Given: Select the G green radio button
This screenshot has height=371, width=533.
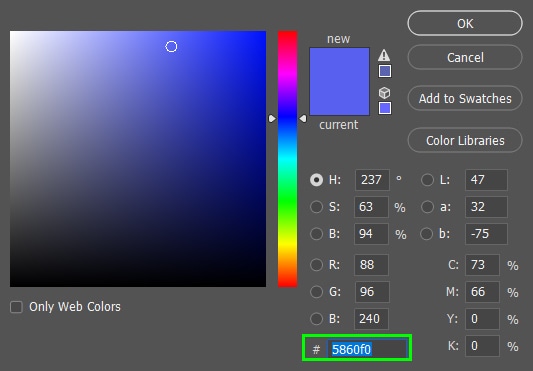Looking at the screenshot, I should tap(316, 292).
